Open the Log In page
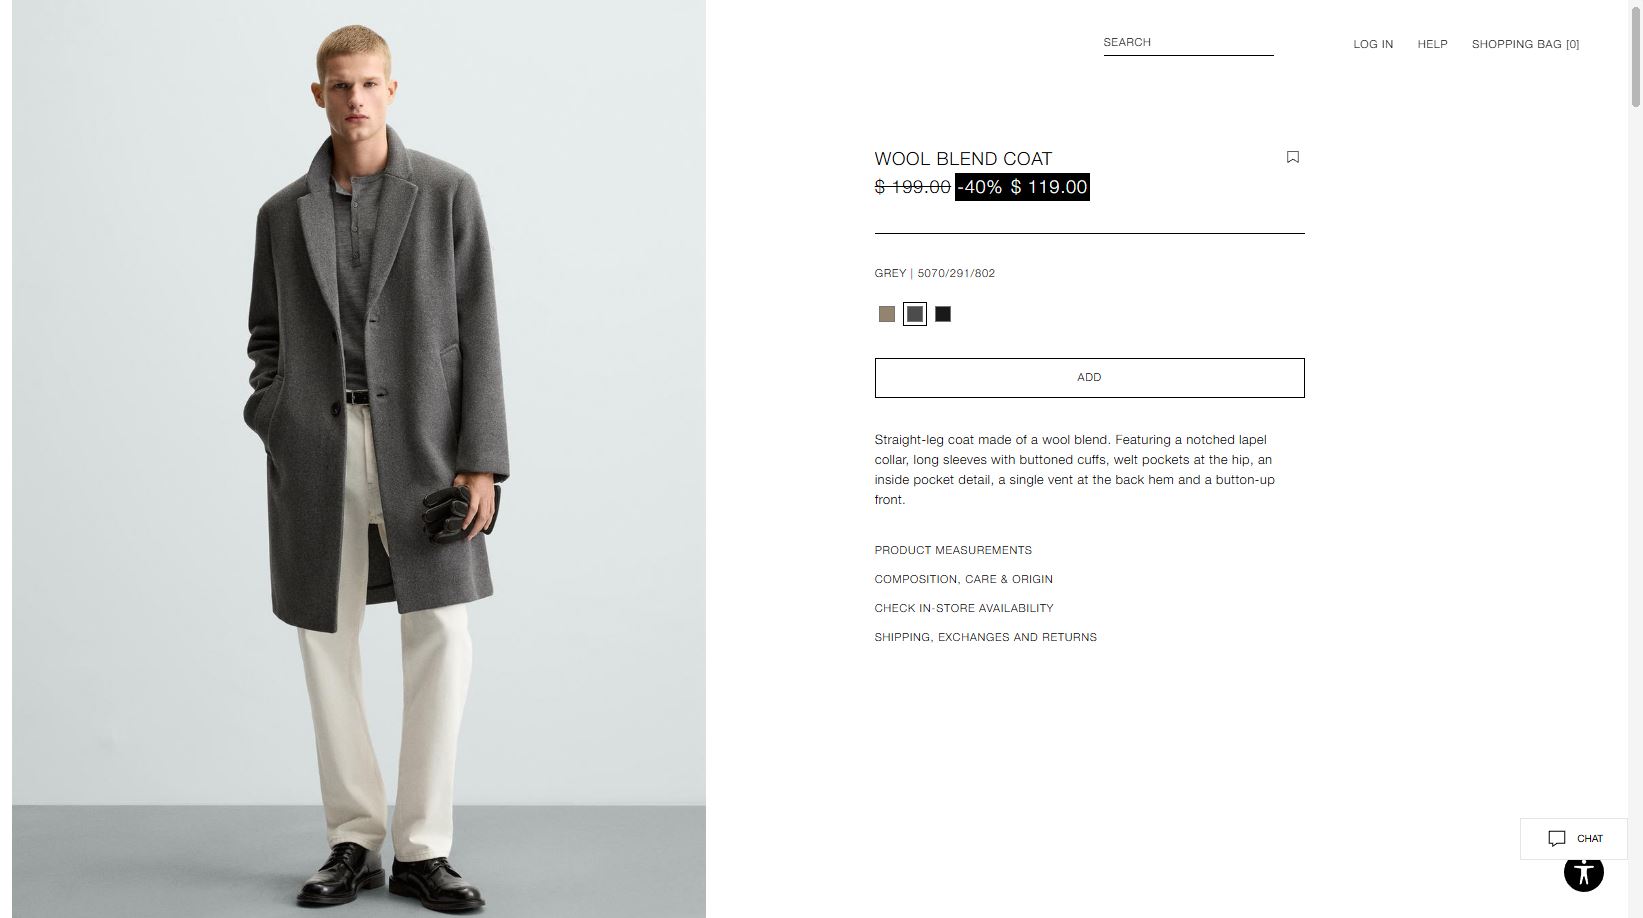This screenshot has height=918, width=1643. coord(1373,44)
